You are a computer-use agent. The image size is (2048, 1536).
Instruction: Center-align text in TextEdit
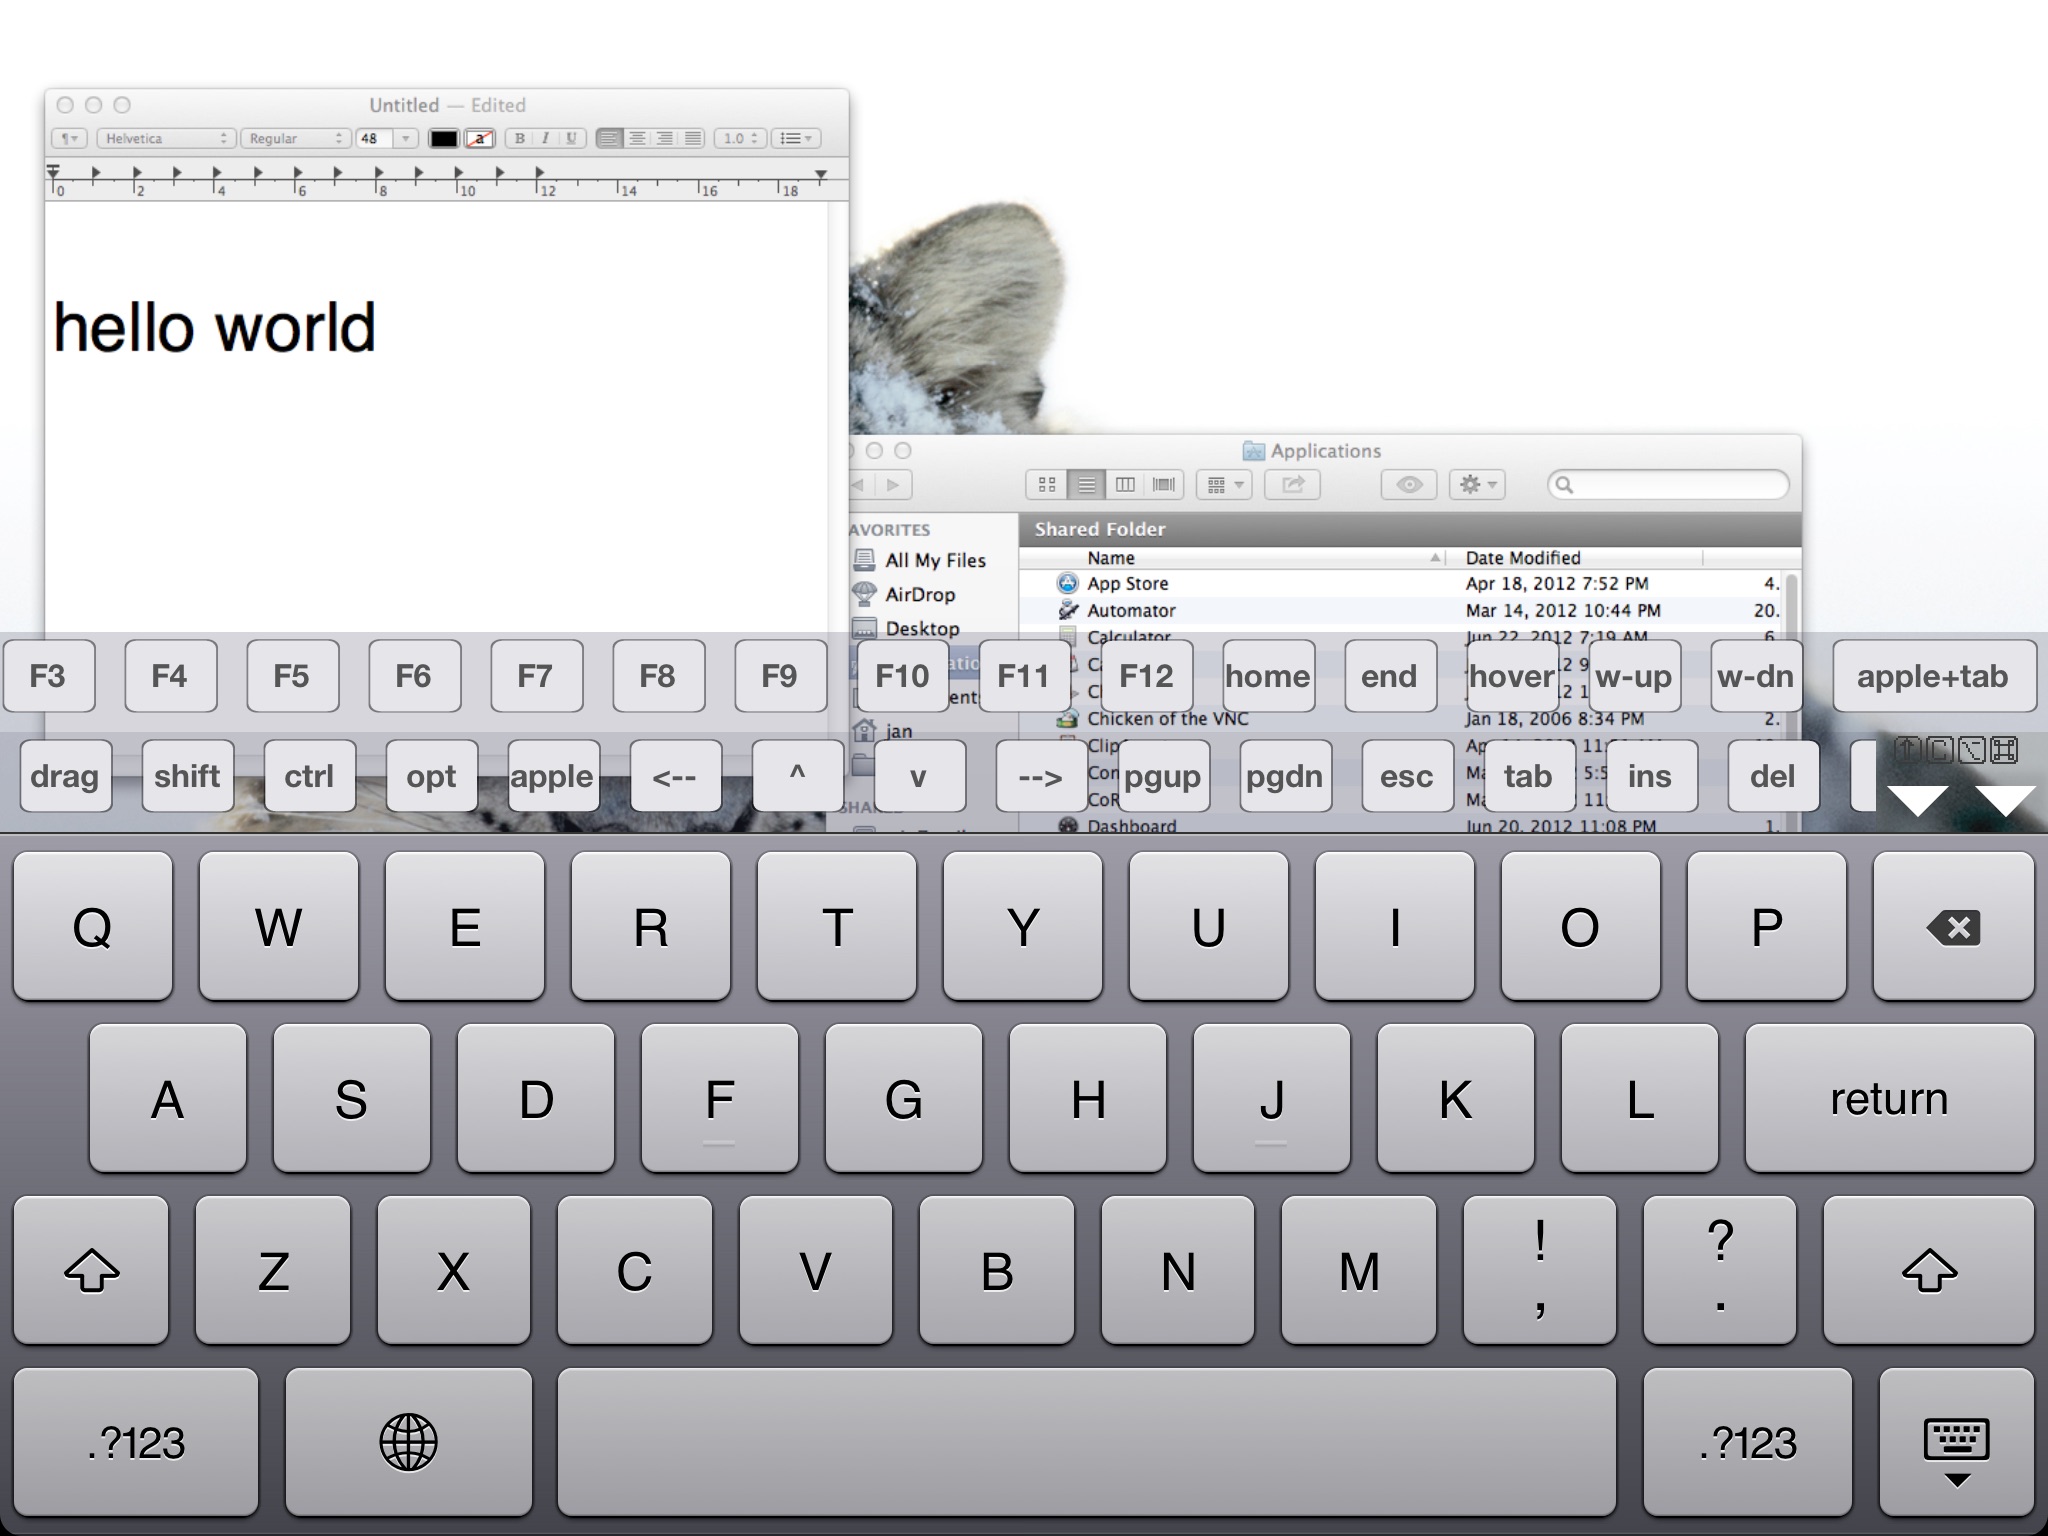636,138
